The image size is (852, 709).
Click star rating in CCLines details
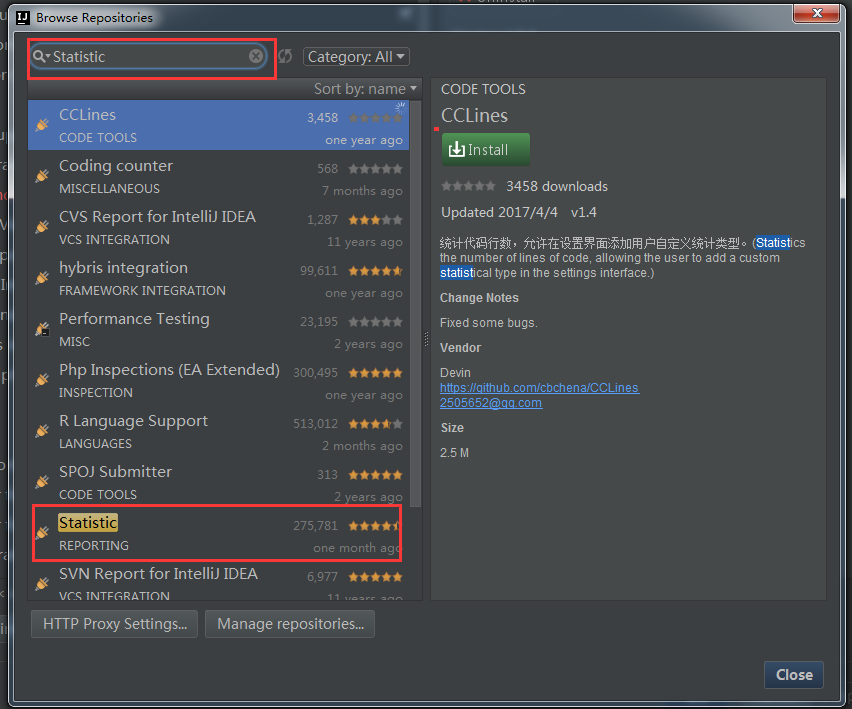point(468,186)
